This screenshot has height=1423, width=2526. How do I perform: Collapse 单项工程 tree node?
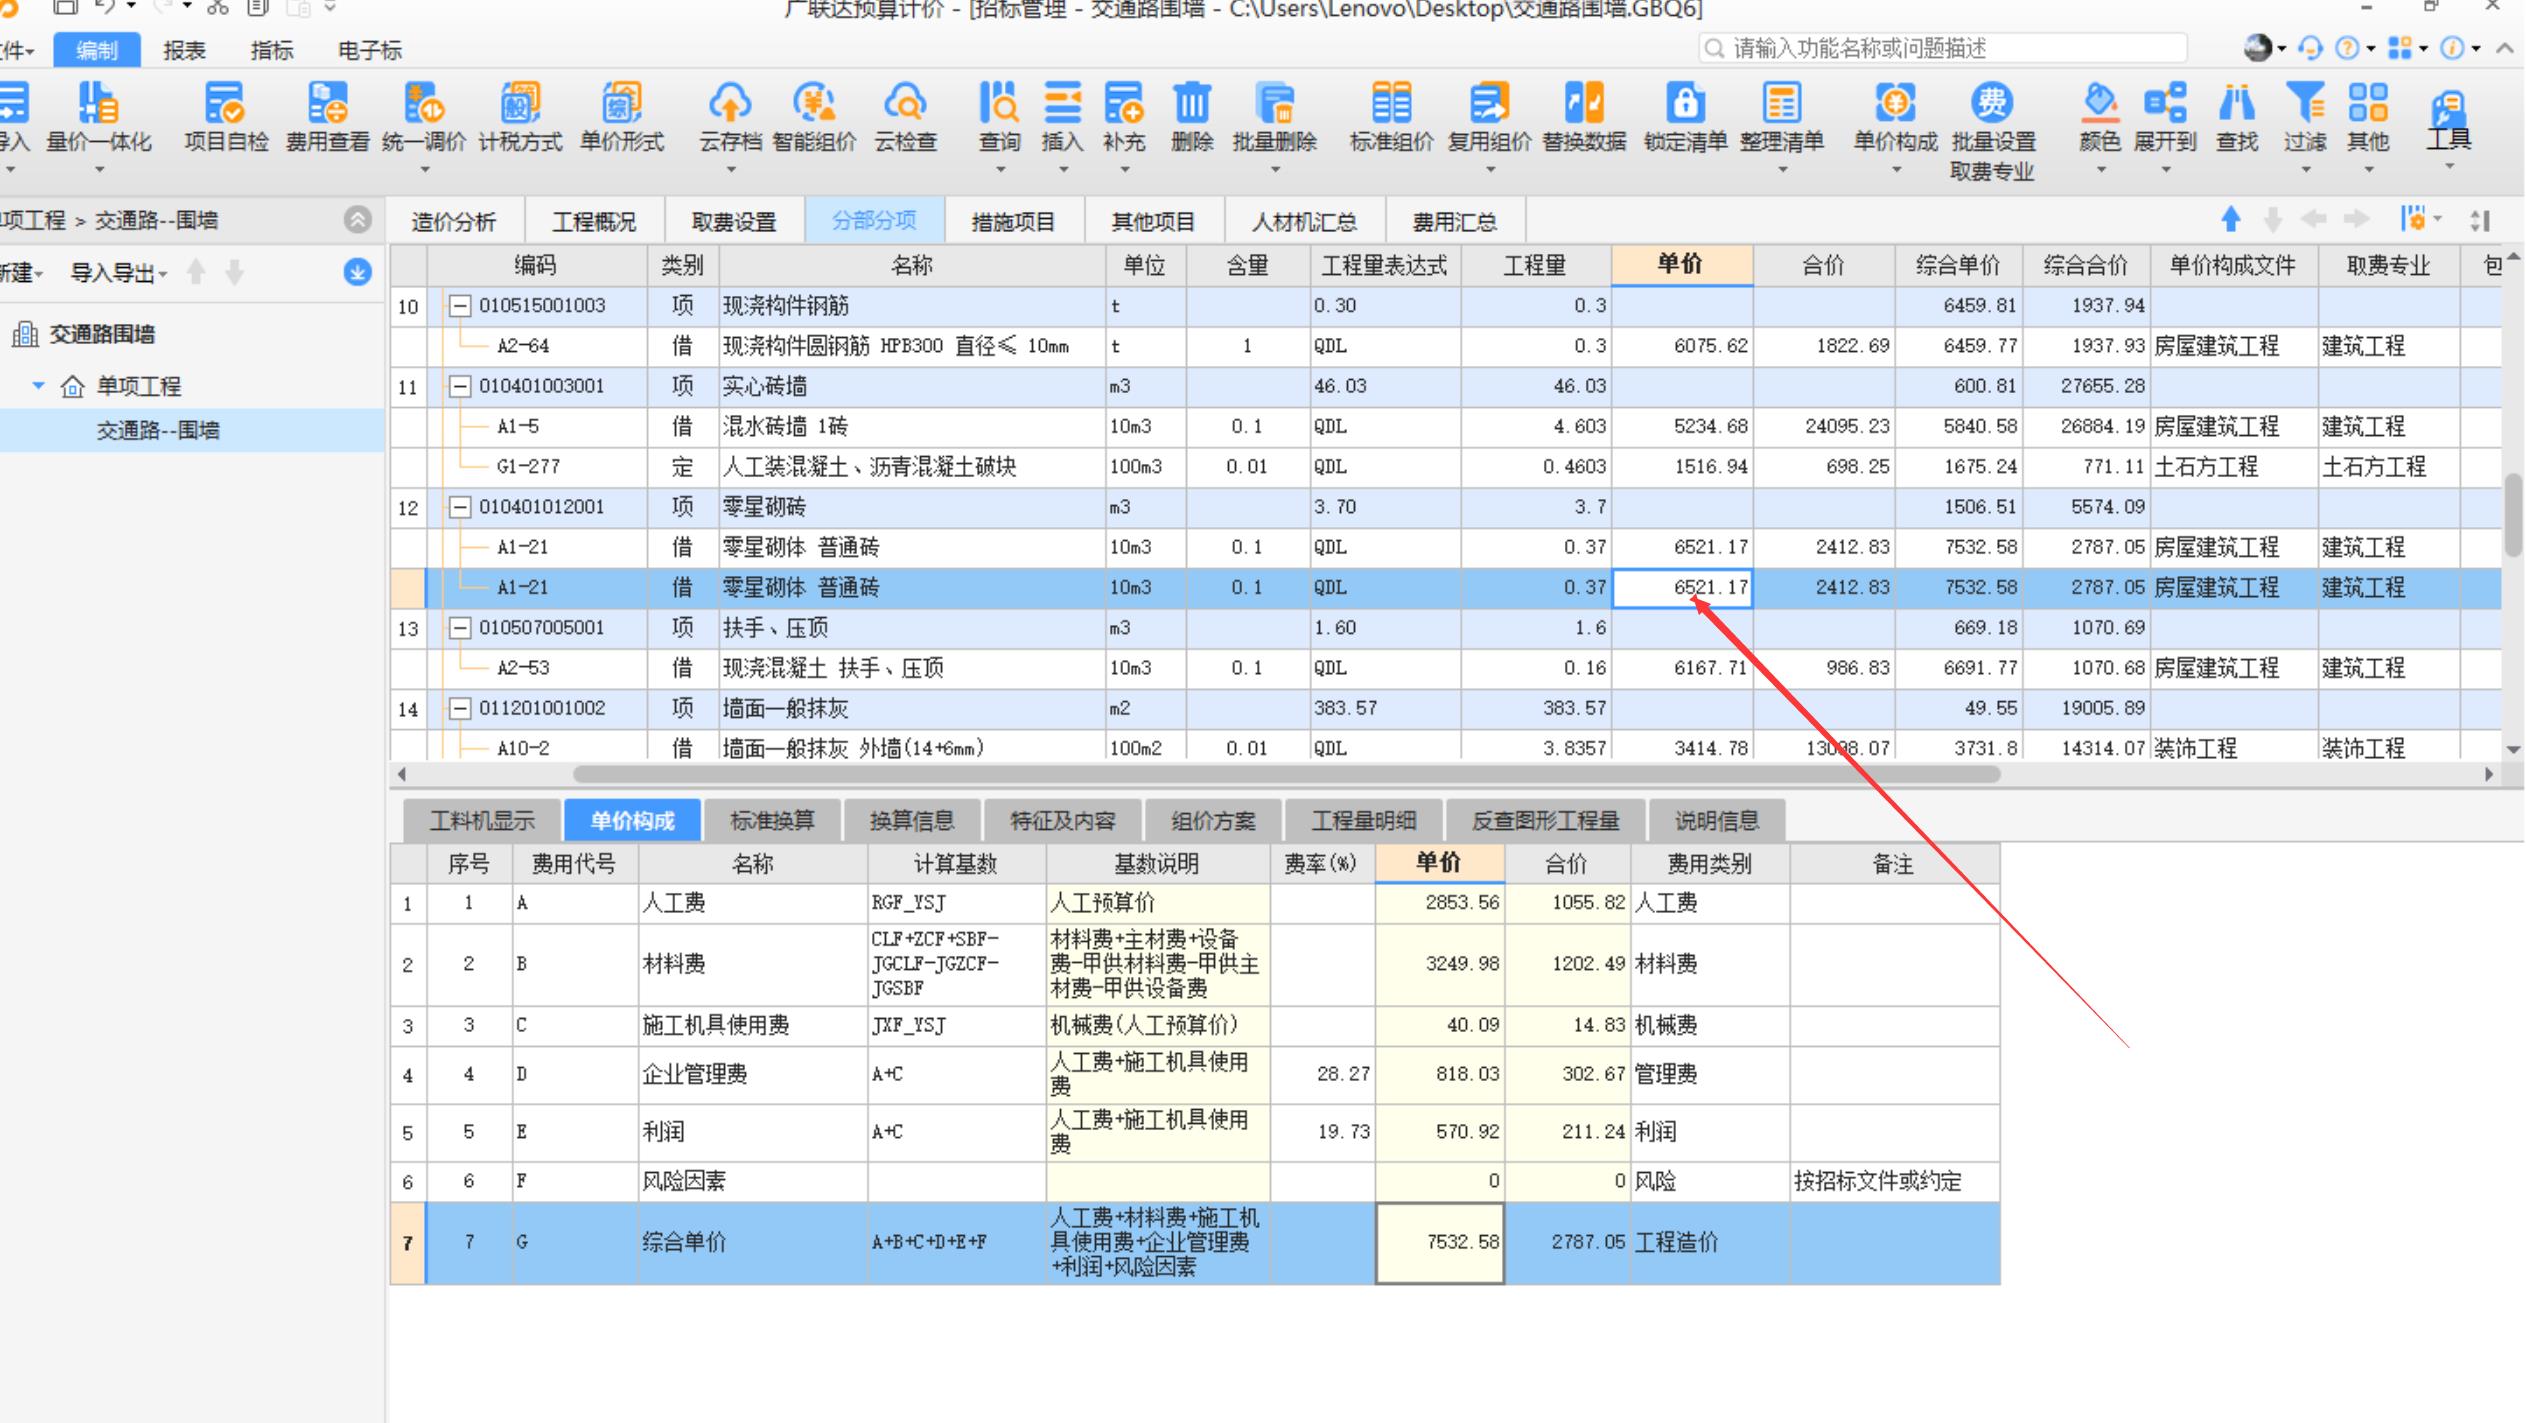(38, 385)
